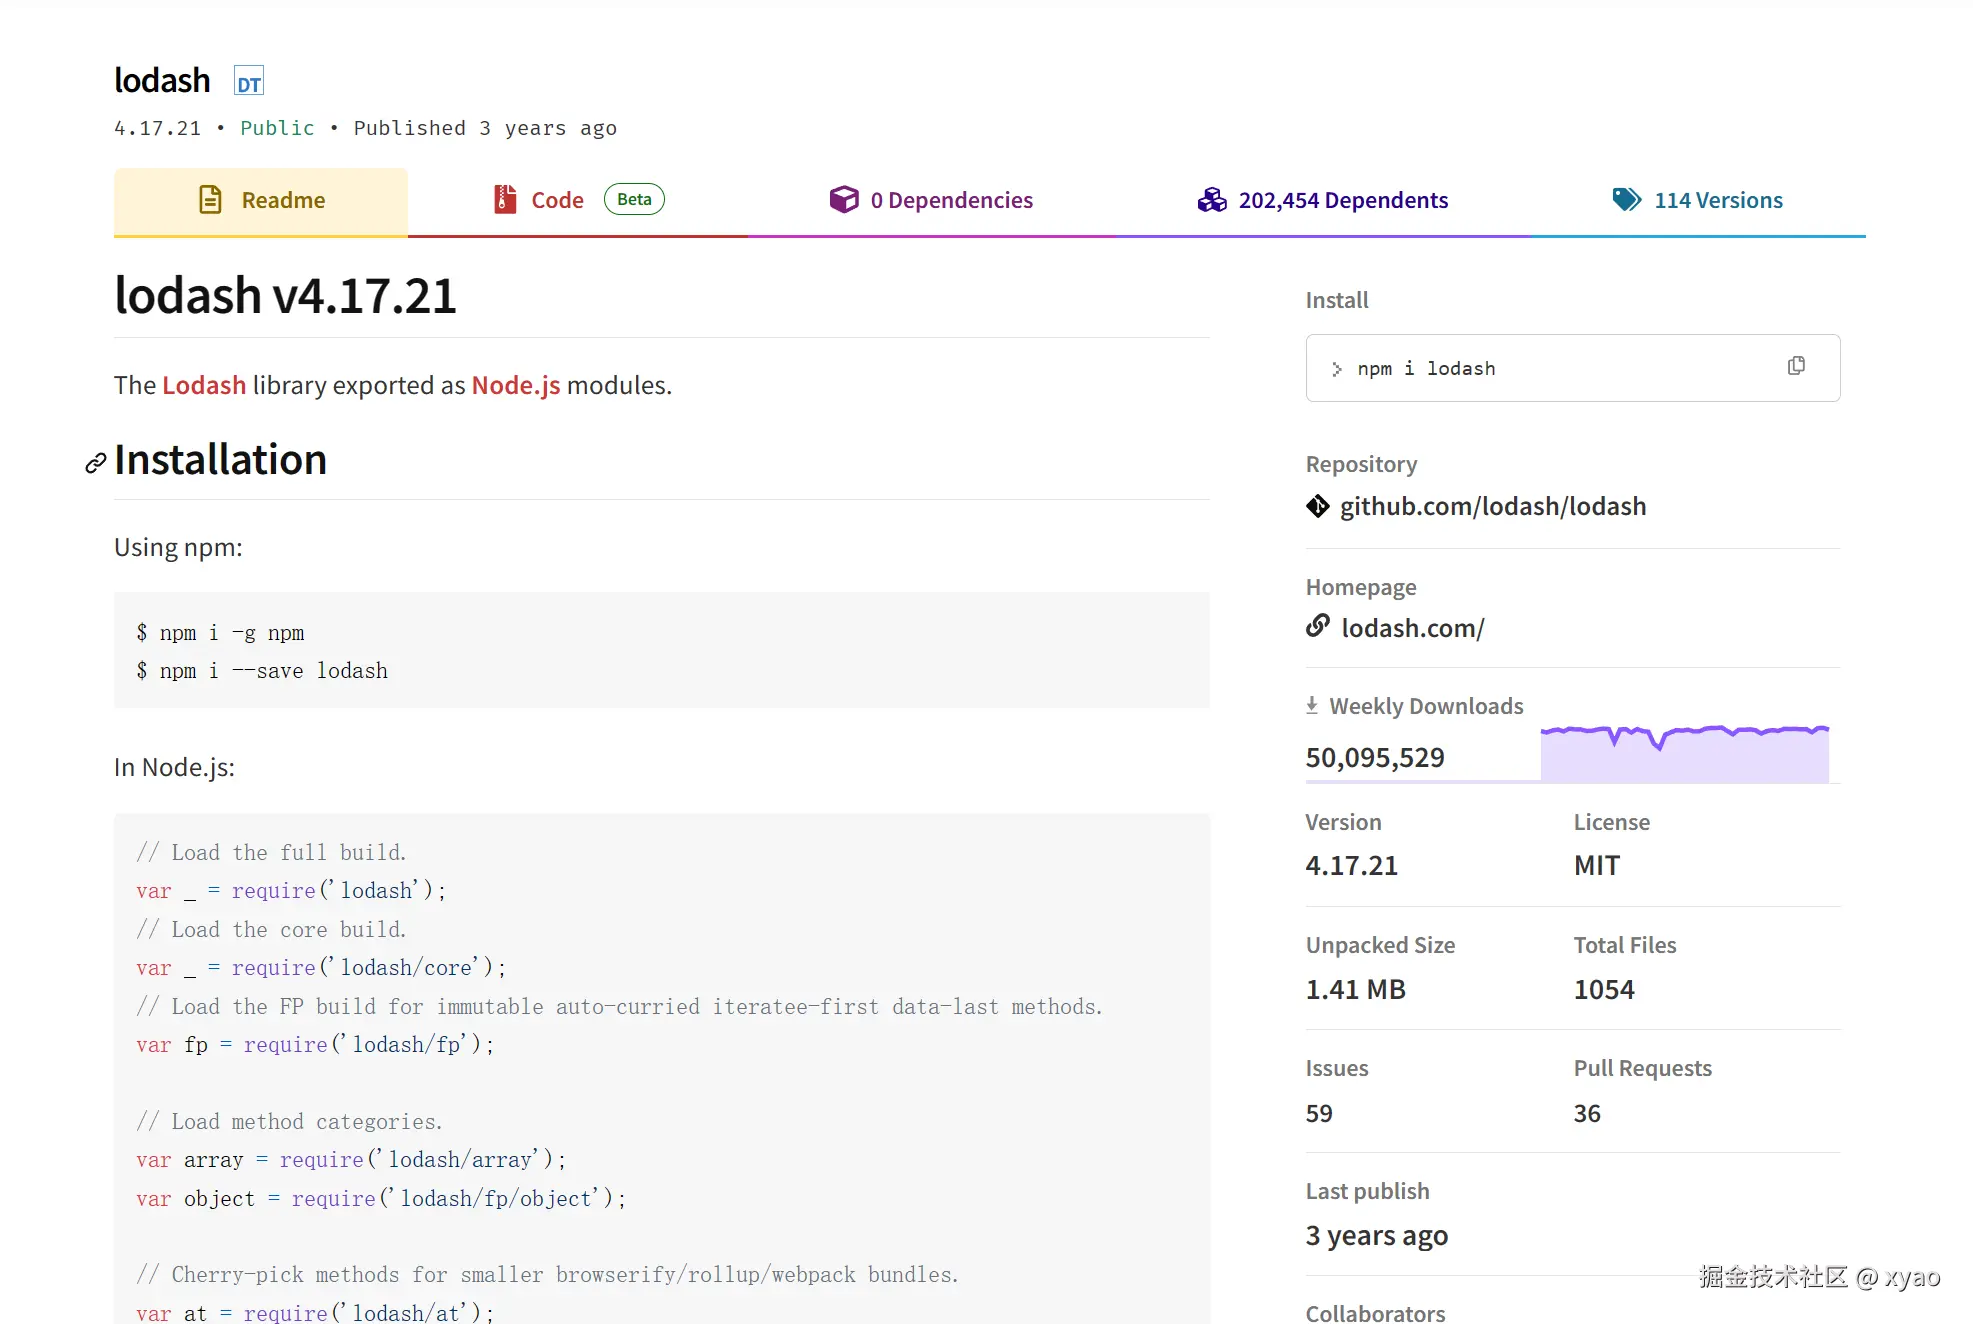
Task: Click the Dependencies box icon
Action: click(843, 200)
